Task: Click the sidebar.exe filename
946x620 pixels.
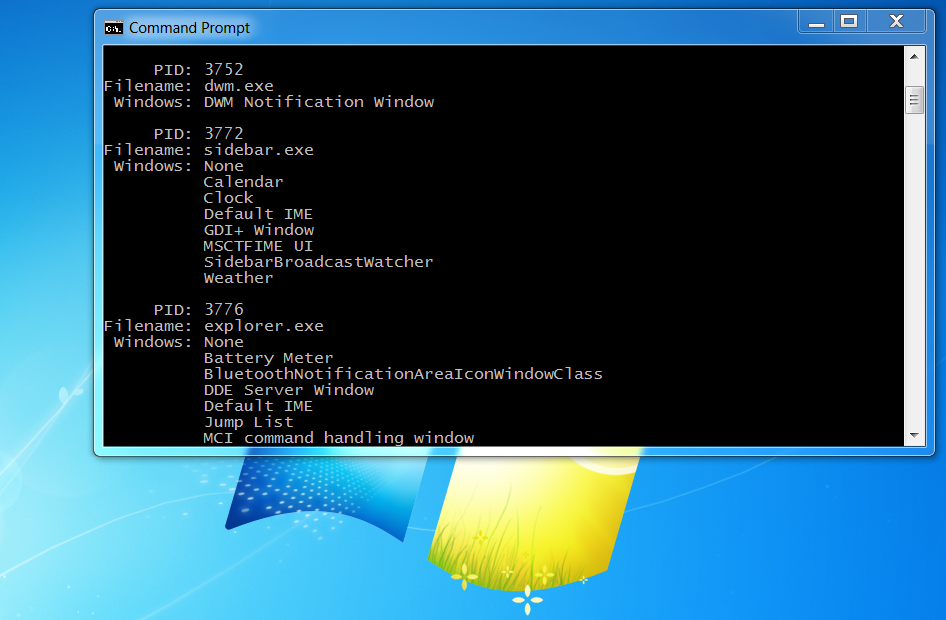Action: (258, 150)
